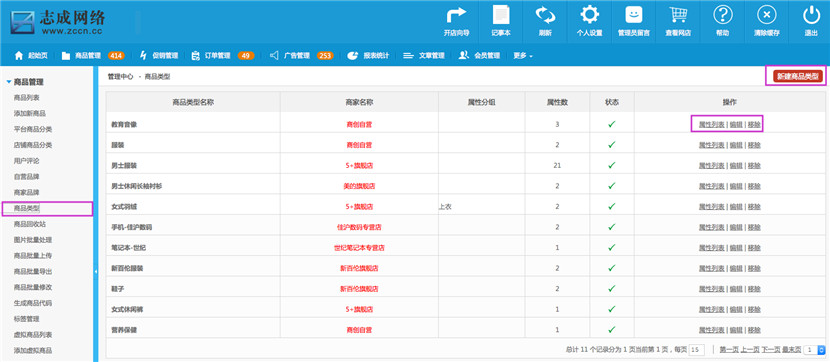
Task: Open 图片批量处理 in sidebar
Action: coord(33,240)
